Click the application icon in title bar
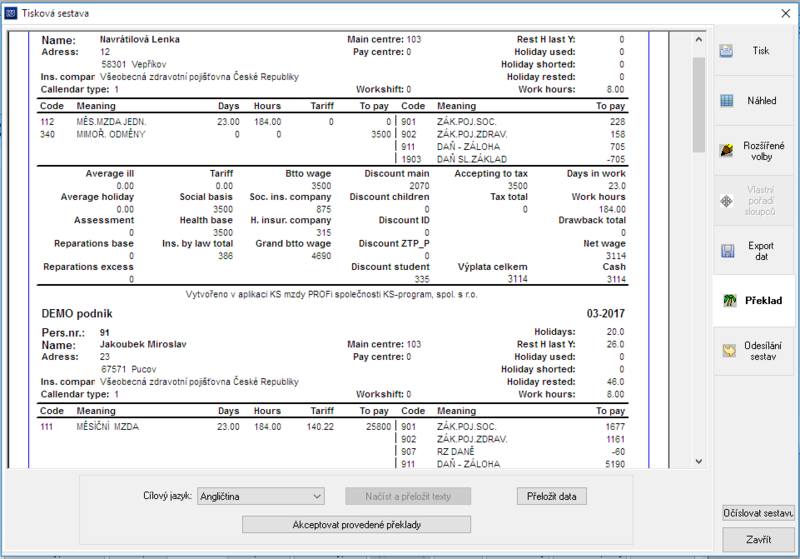The image size is (800, 559). [10, 13]
